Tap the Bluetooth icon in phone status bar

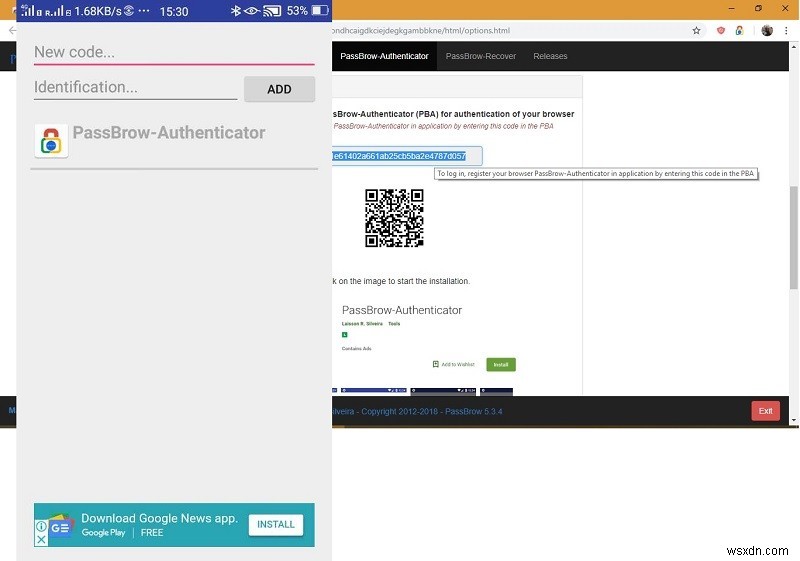pyautogui.click(x=235, y=11)
